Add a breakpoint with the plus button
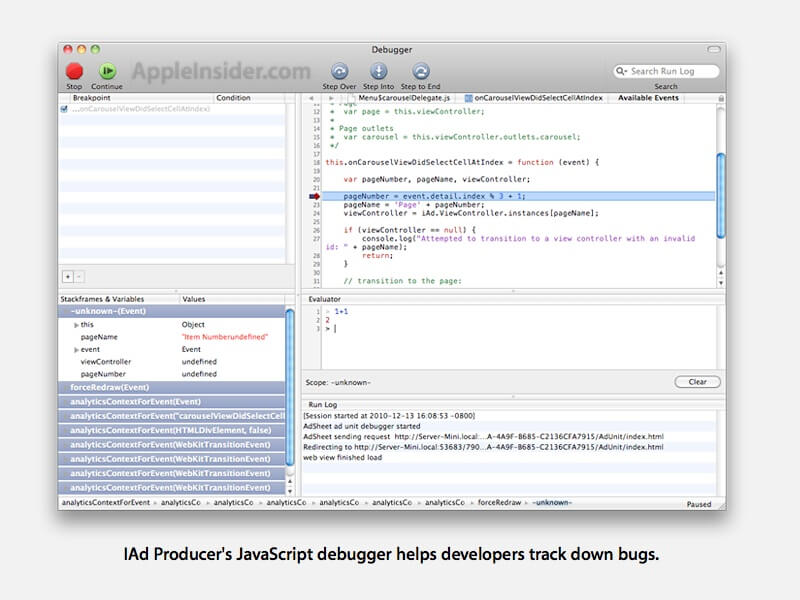Screen dimensions: 800x600 pyautogui.click(x=68, y=277)
